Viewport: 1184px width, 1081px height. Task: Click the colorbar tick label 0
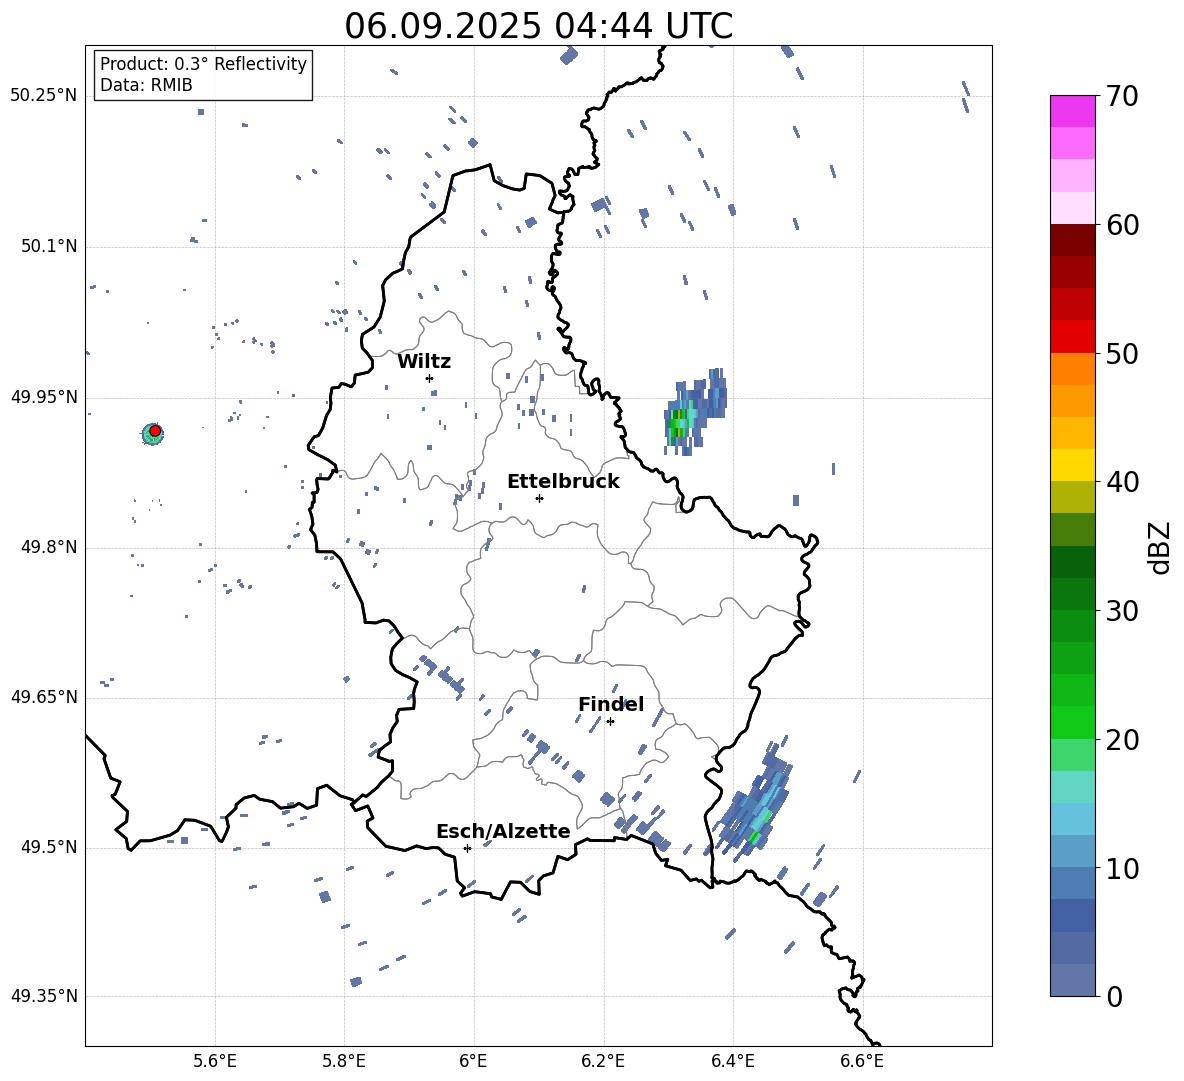pyautogui.click(x=1114, y=996)
